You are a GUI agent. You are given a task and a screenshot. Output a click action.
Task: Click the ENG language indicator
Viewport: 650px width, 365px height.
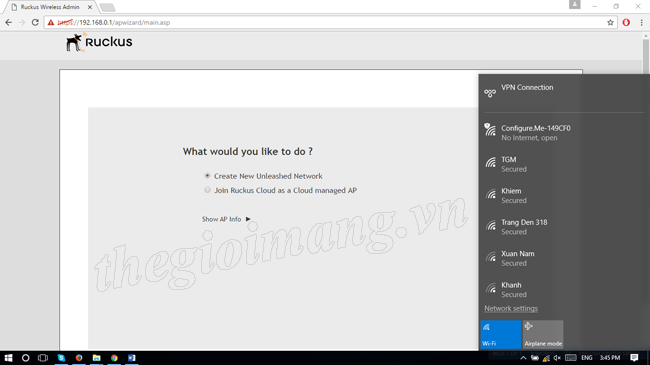click(x=587, y=358)
